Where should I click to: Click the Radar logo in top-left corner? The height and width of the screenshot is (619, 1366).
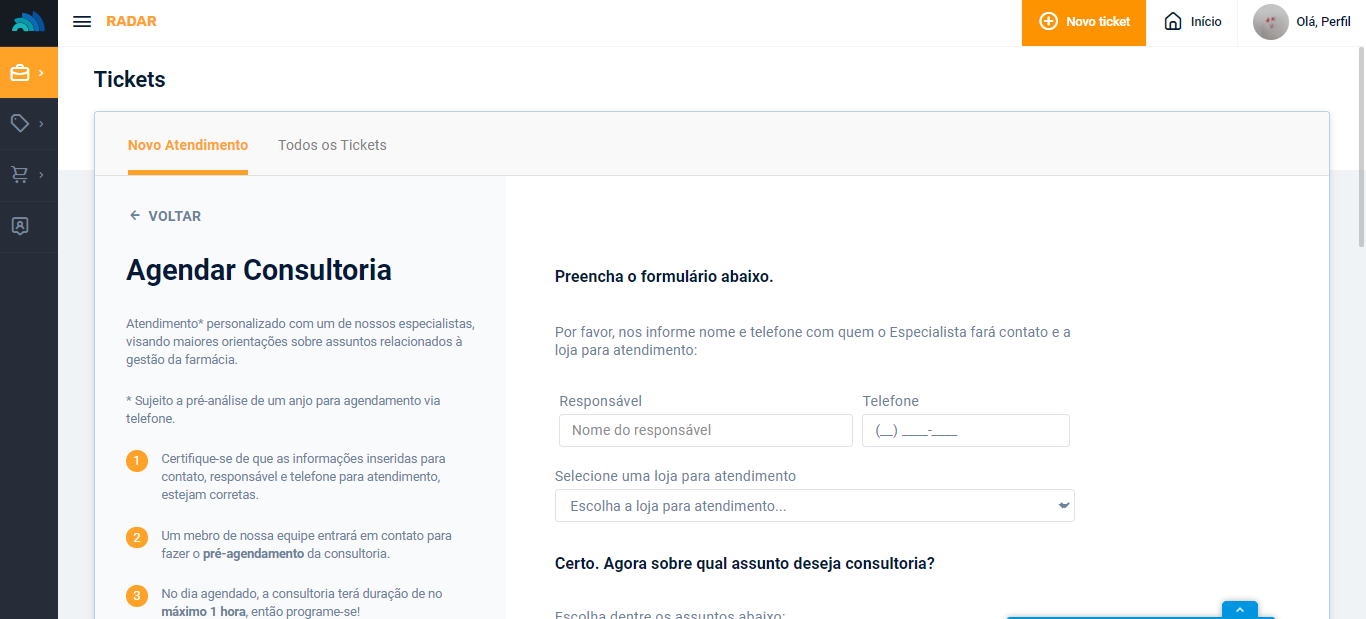pyautogui.click(x=28, y=22)
